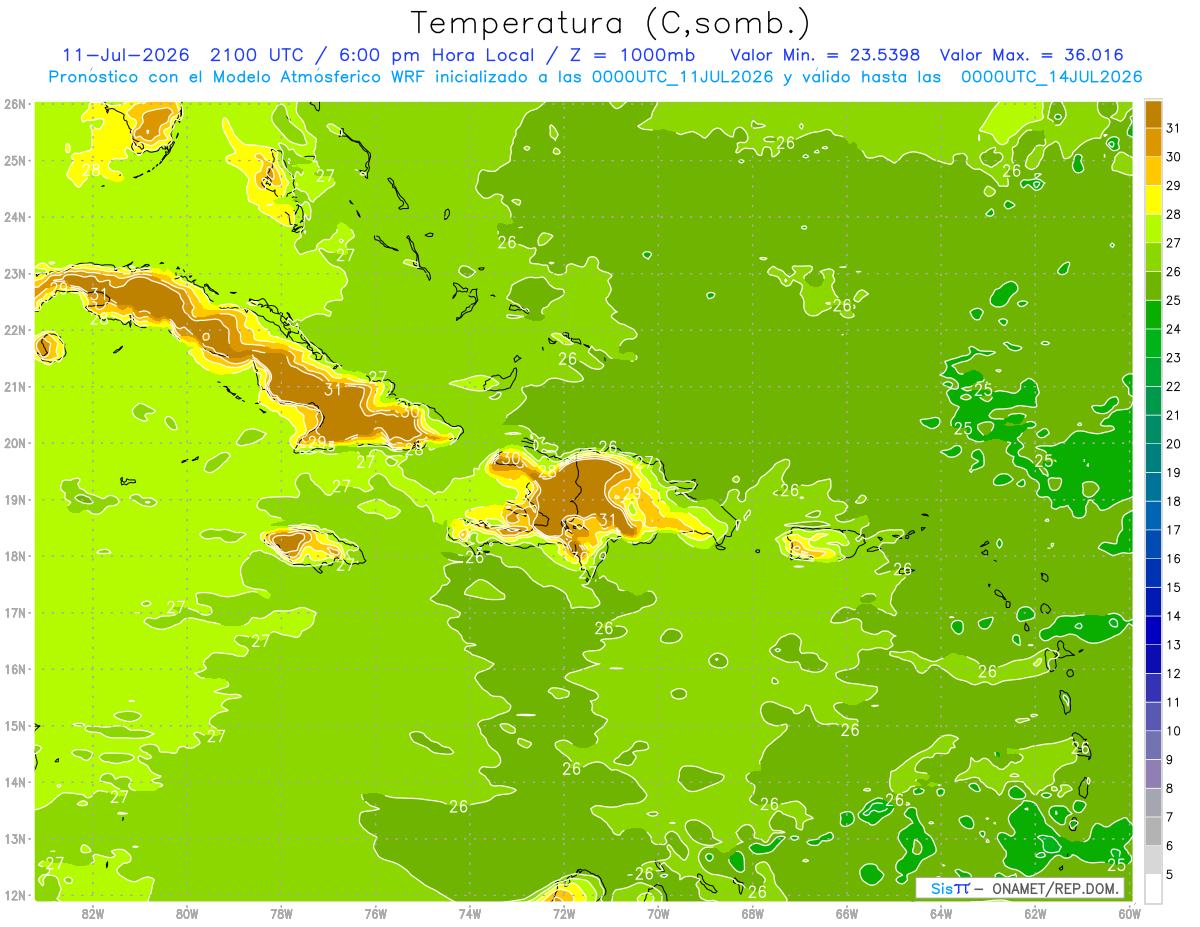Click the 'Temperatura (C,somb.)' chart title
This screenshot has width=1200, height=927.
point(610,24)
